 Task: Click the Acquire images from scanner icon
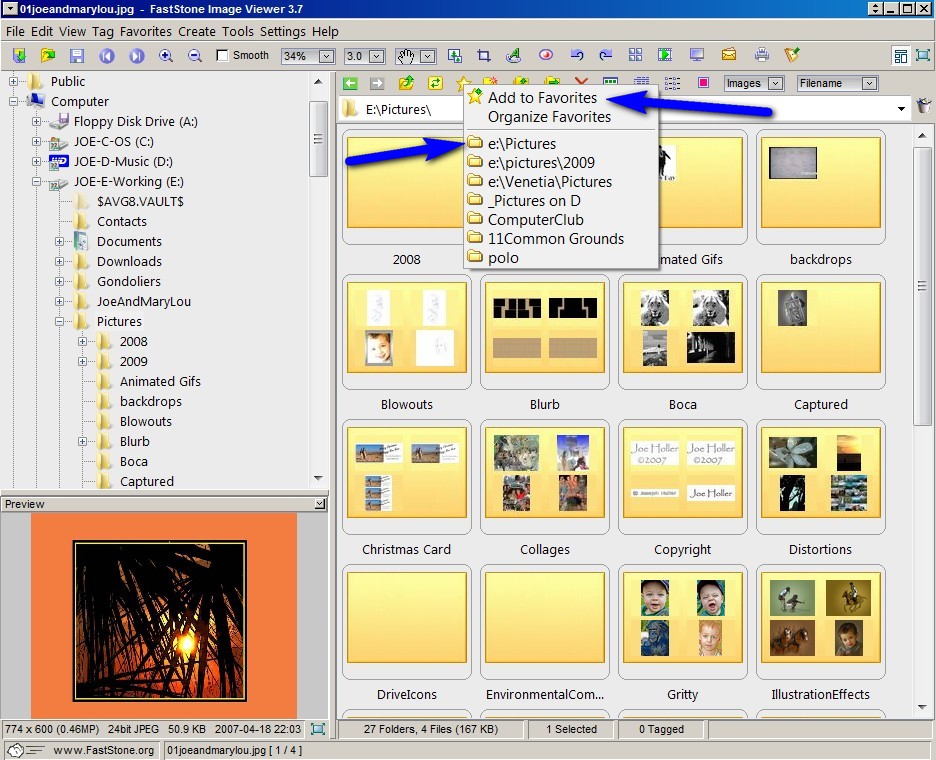(x=19, y=56)
